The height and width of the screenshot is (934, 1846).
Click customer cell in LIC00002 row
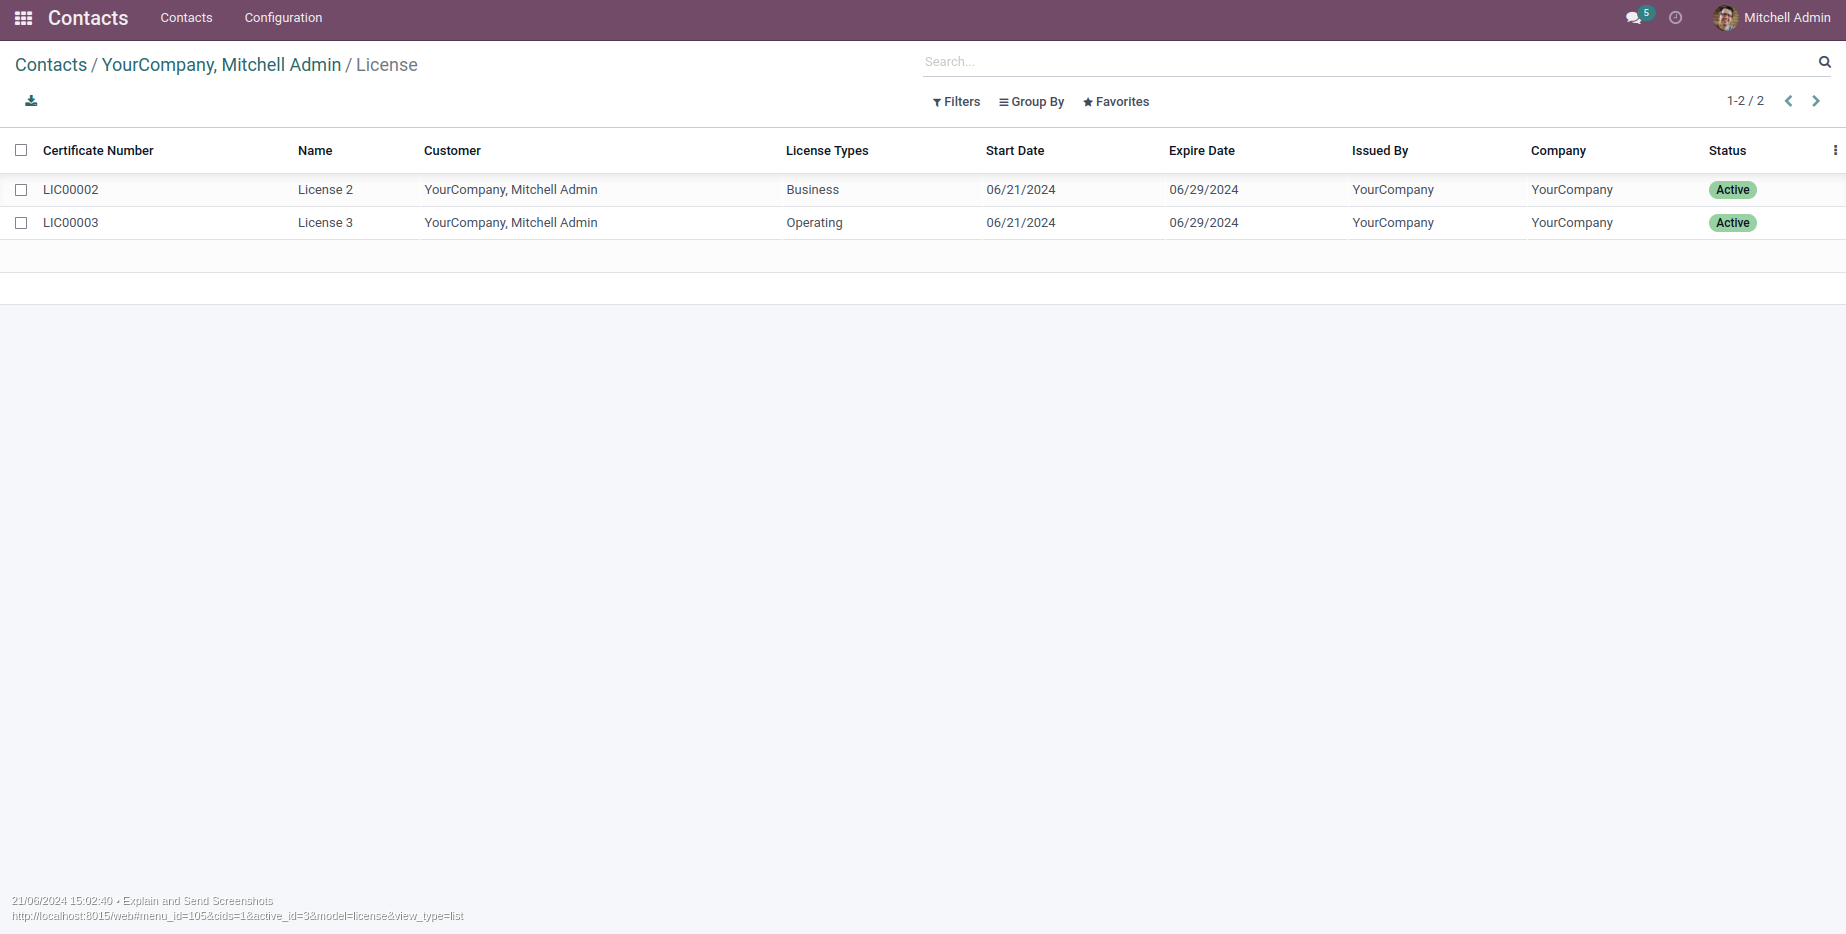coord(511,190)
